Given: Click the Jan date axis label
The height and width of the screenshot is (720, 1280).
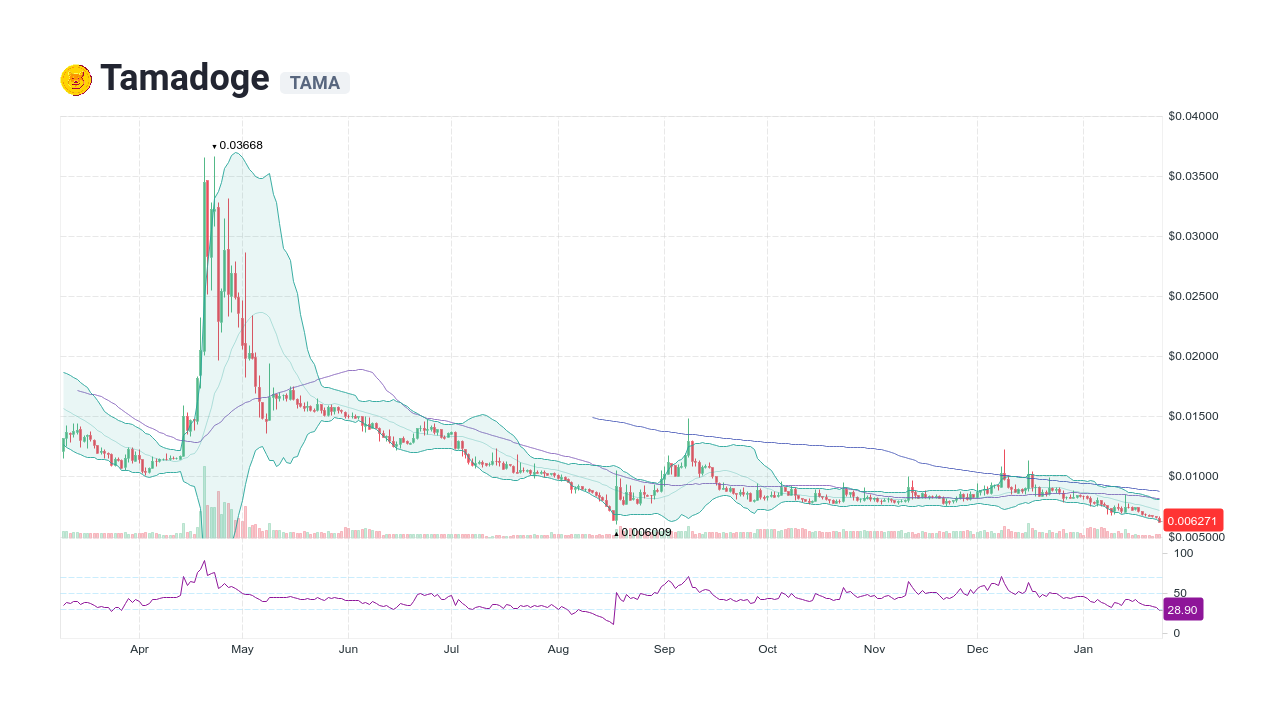Looking at the screenshot, I should [1083, 649].
